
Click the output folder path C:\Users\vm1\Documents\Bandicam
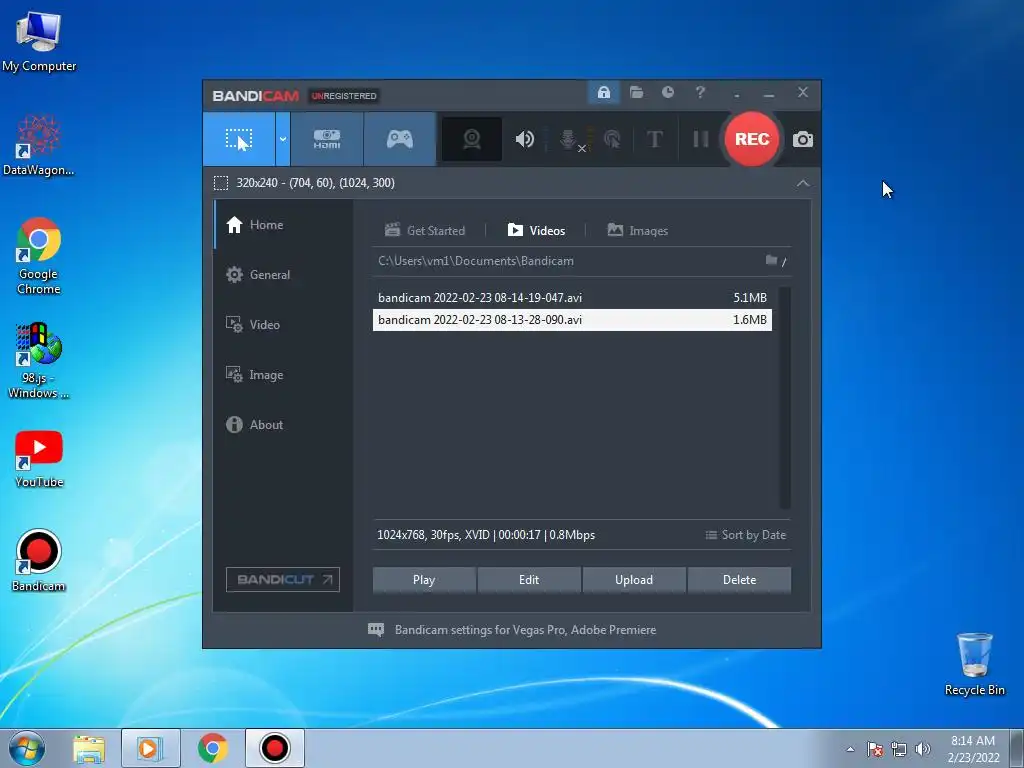(475, 261)
